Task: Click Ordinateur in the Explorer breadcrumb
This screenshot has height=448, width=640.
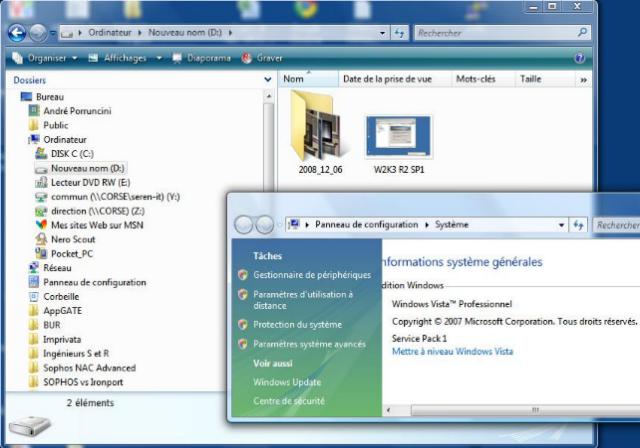Action: tap(110, 33)
